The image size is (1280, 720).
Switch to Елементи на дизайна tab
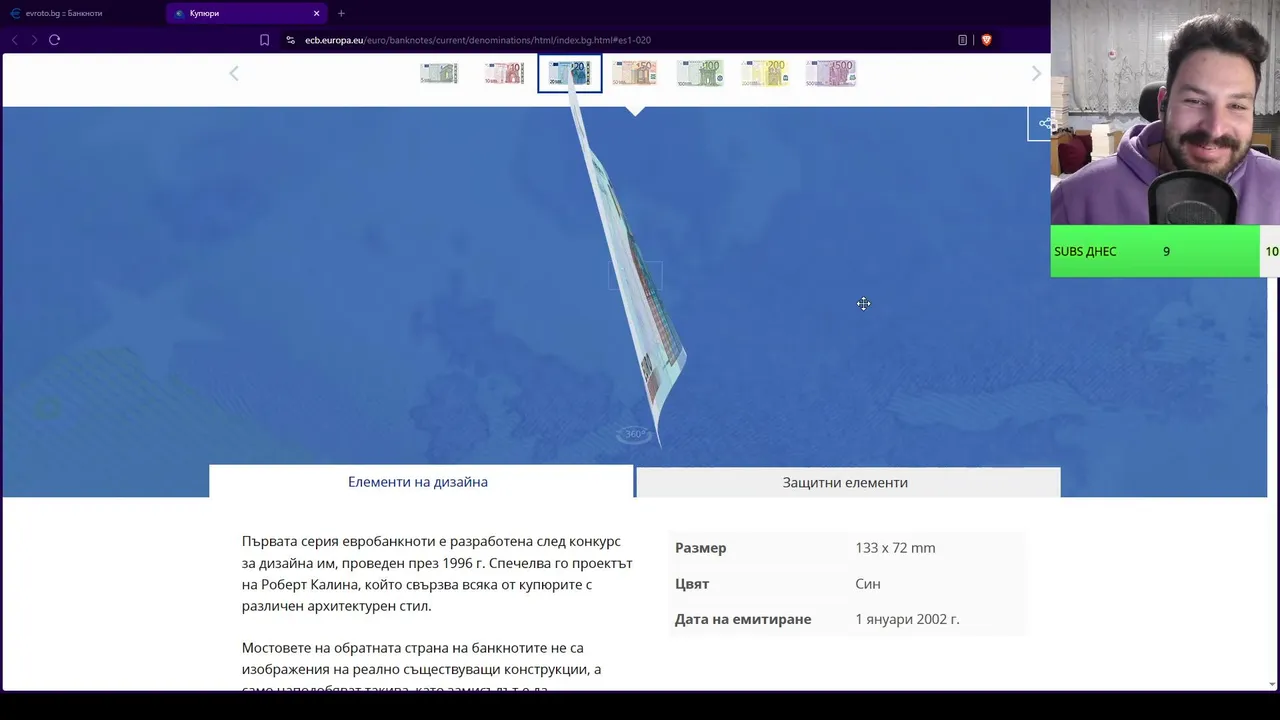click(419, 482)
